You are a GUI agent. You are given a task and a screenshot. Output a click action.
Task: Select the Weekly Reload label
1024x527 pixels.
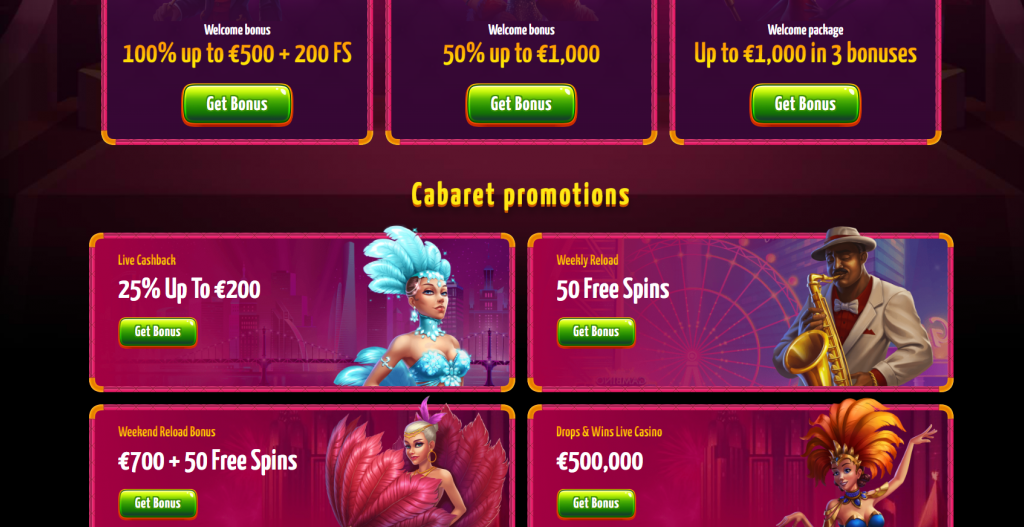point(587,260)
